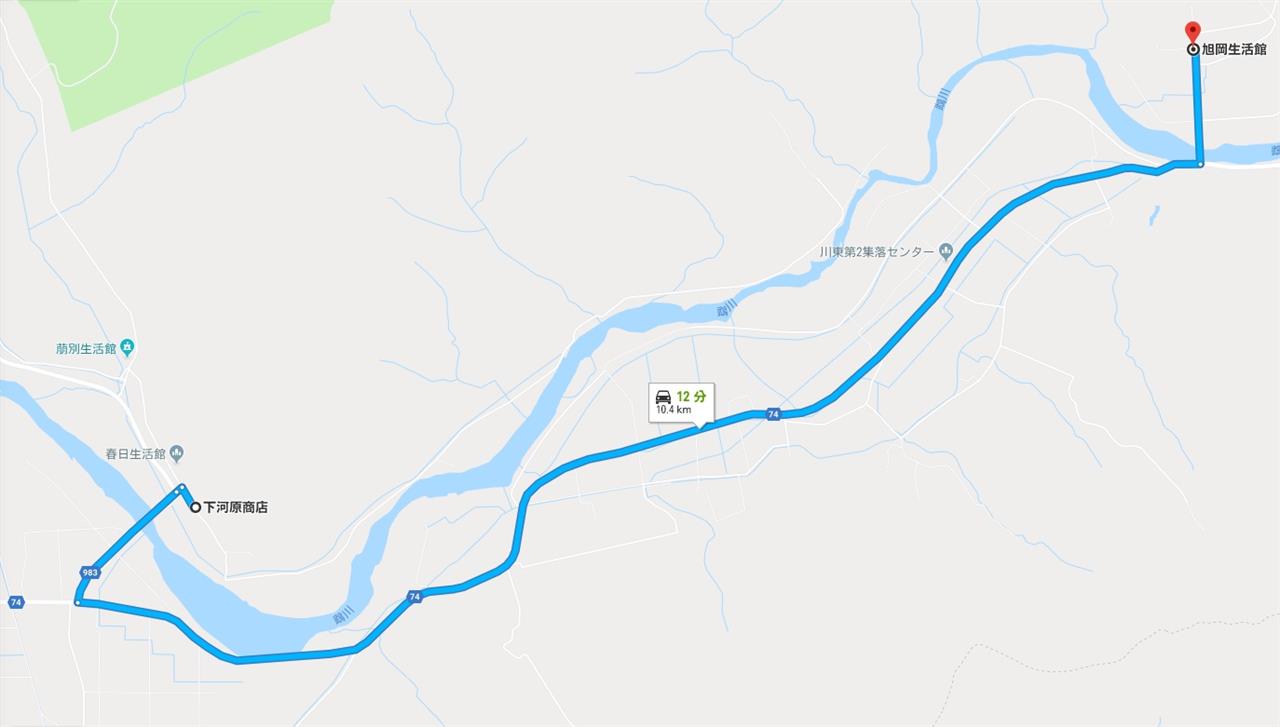The width and height of the screenshot is (1280, 727).
Task: Click the 萠別生活館 text label
Action: (x=87, y=349)
